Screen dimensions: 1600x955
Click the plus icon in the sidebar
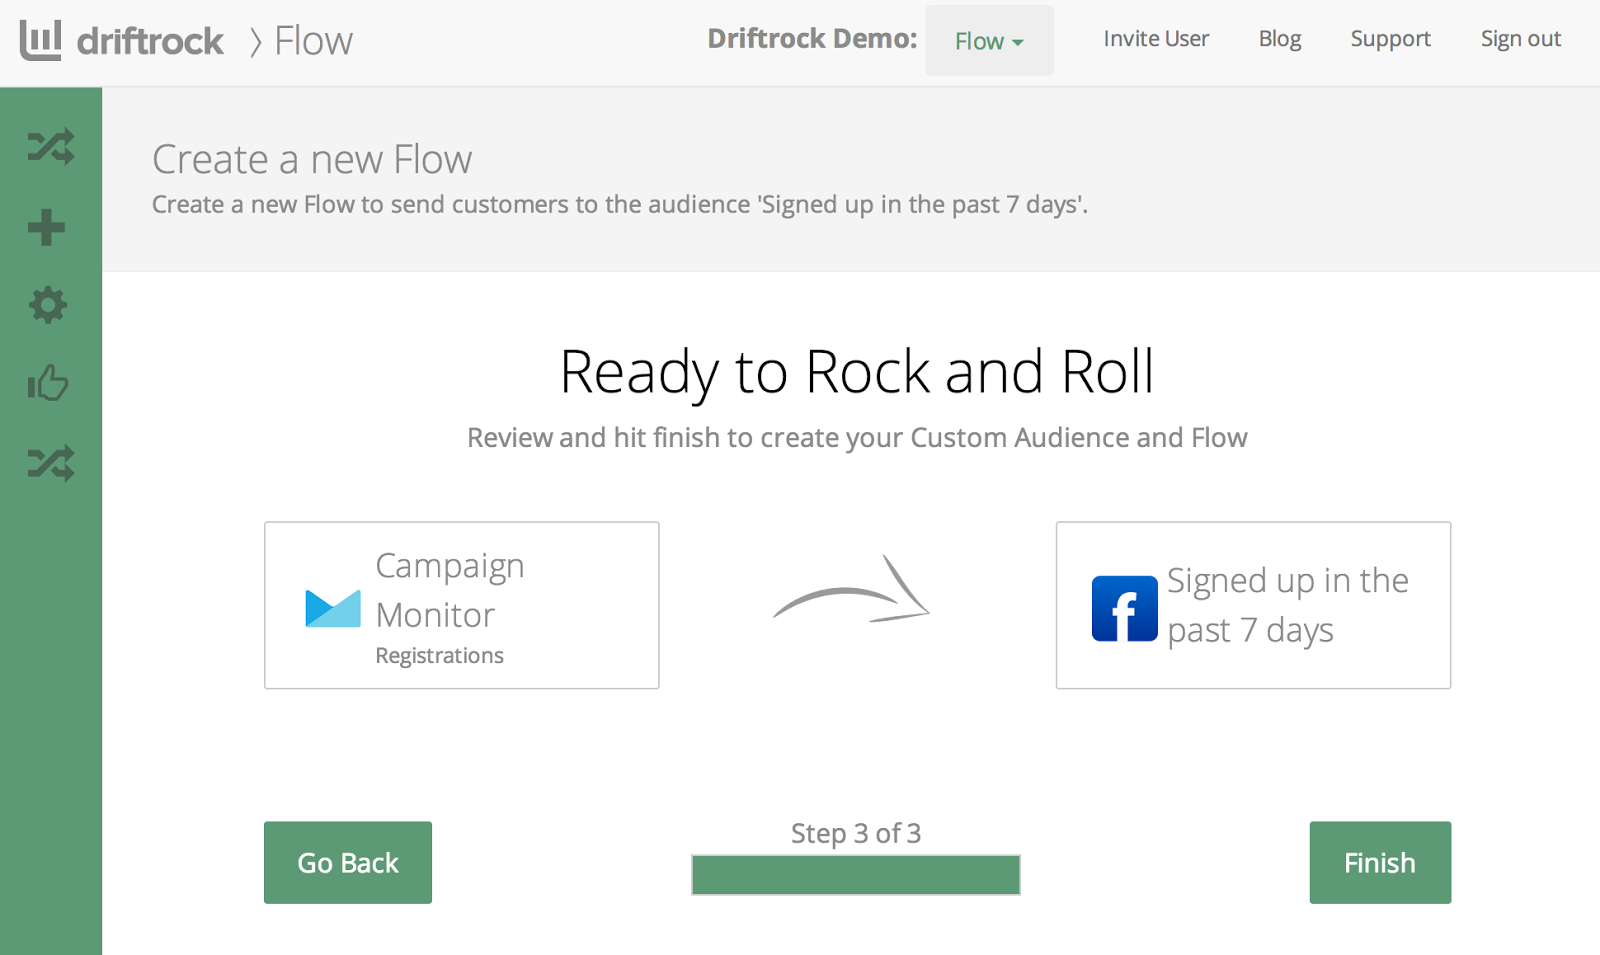pos(46,227)
